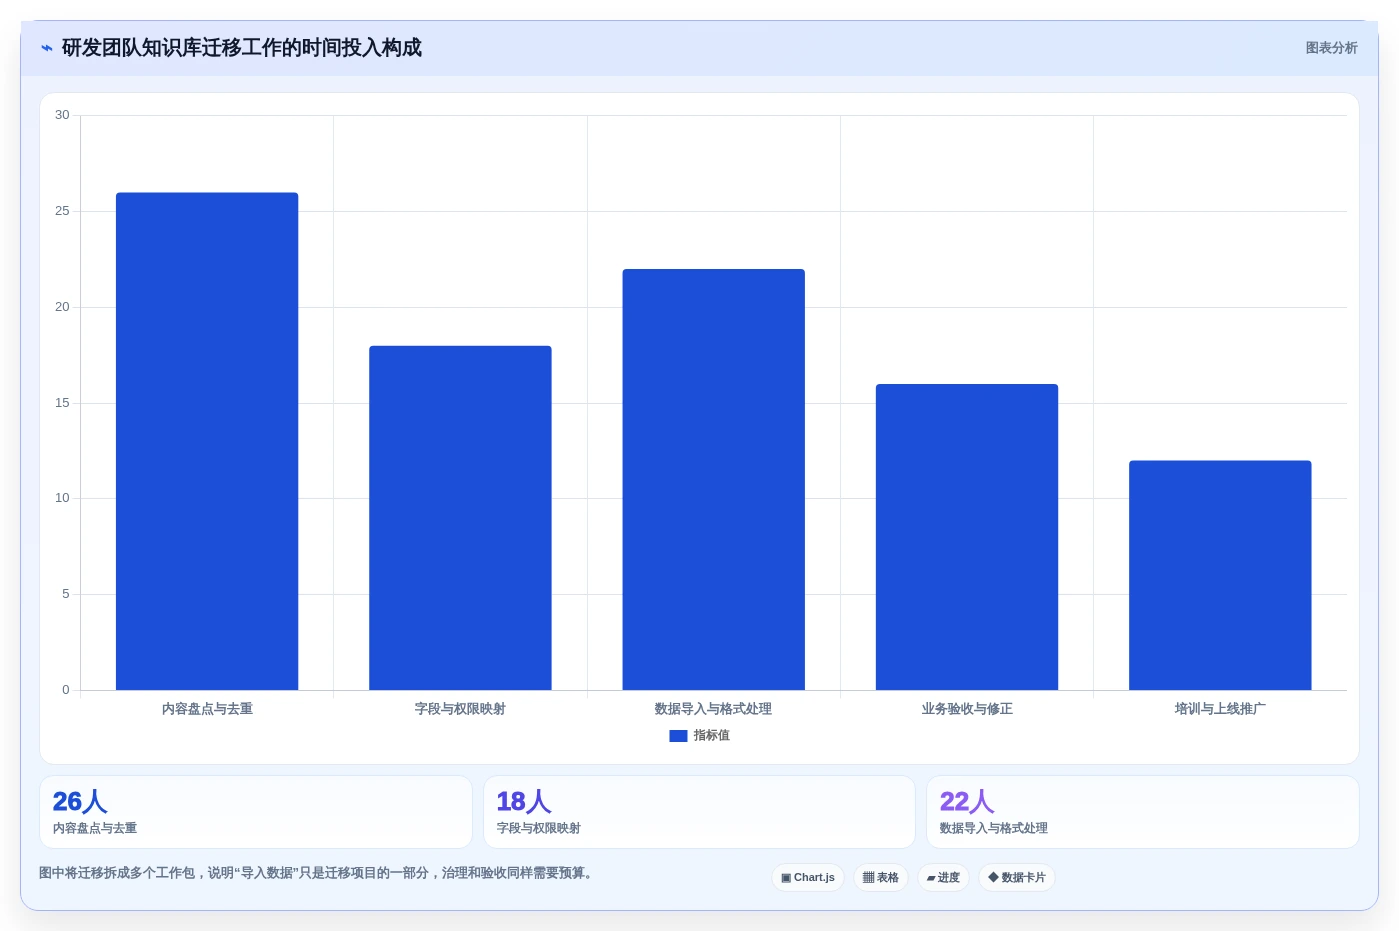Click the x-axis label 培训与上线推广
This screenshot has width=1399, height=931.
click(x=1220, y=709)
